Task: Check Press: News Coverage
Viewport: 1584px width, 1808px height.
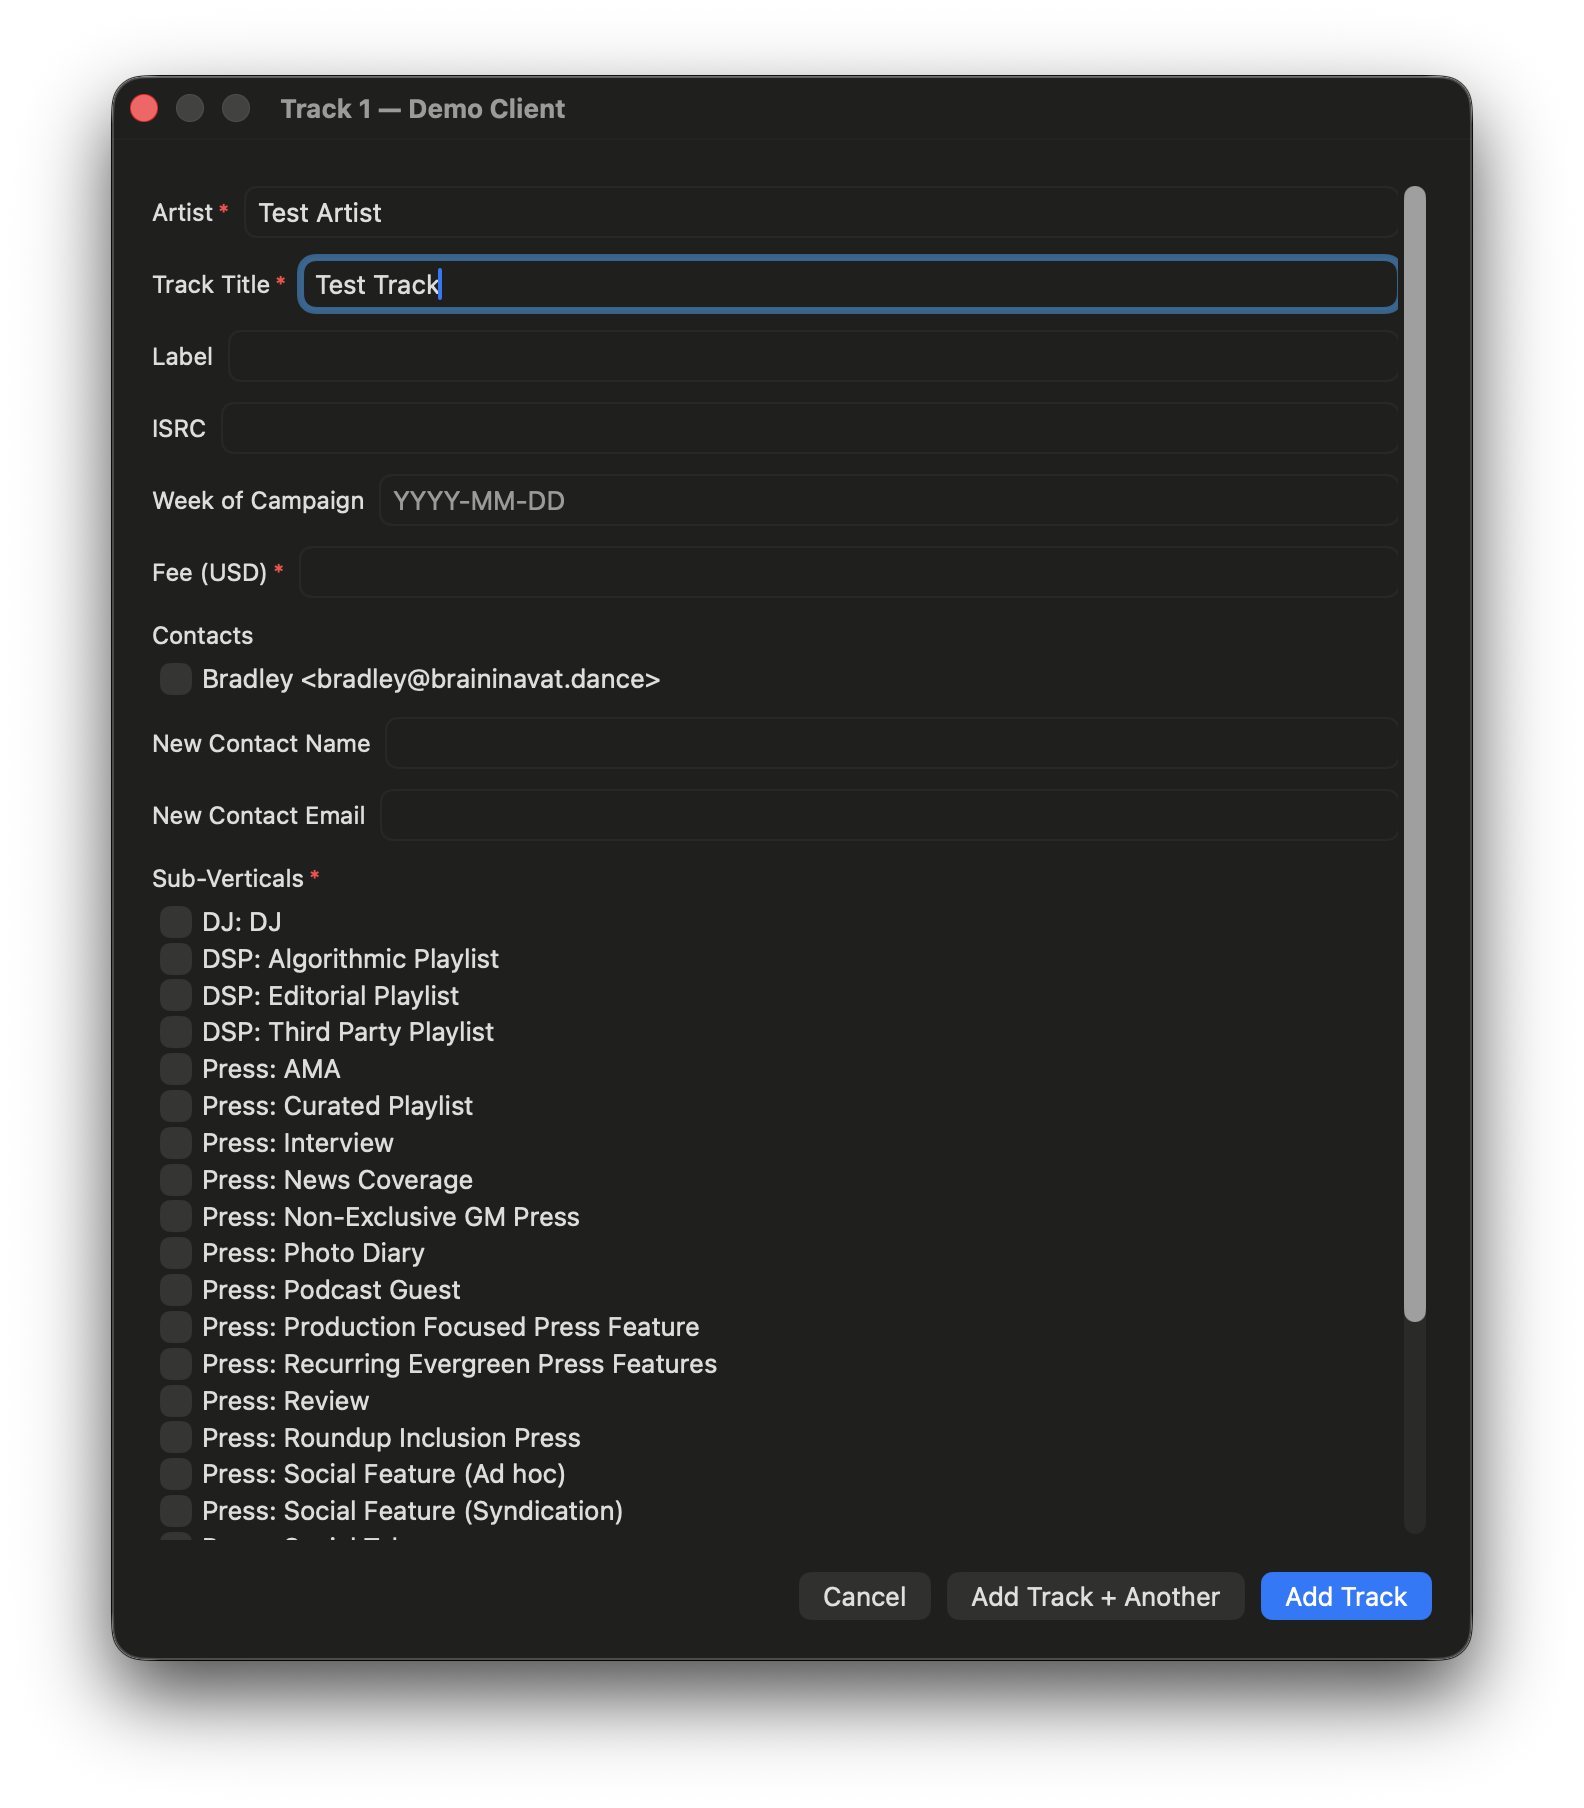Action: click(x=176, y=1180)
